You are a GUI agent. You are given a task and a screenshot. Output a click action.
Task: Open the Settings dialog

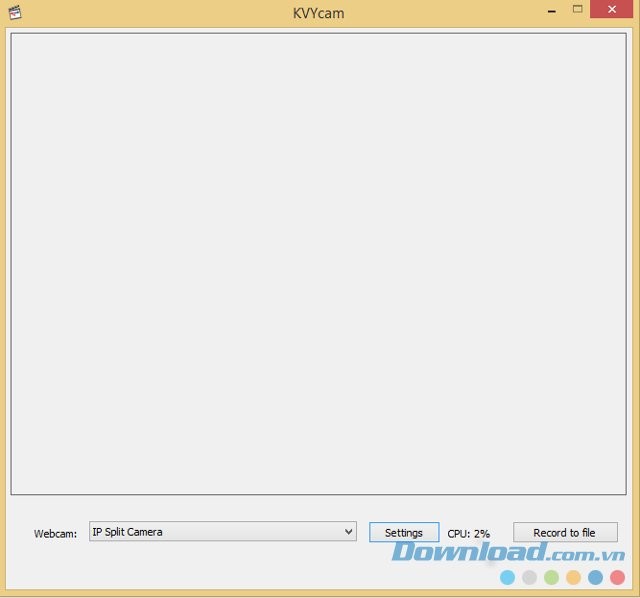[404, 533]
